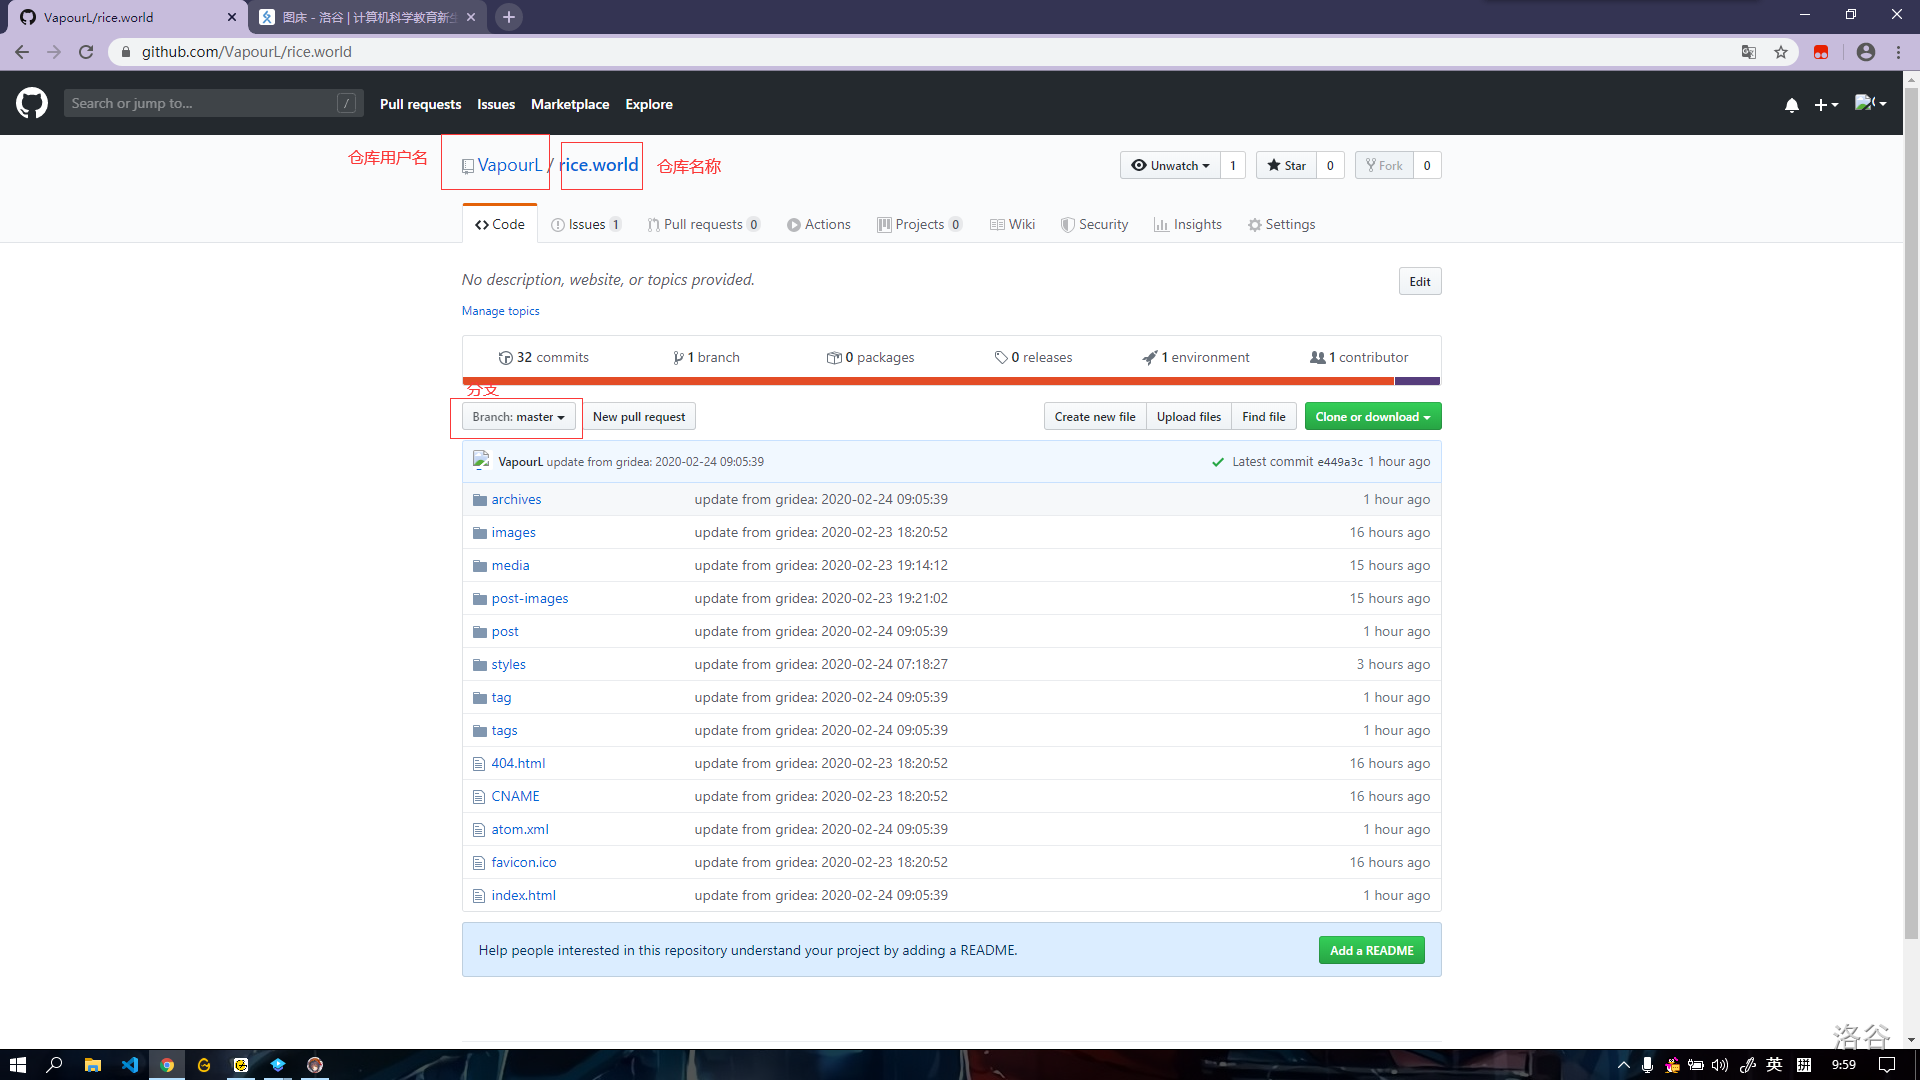Screen dimensions: 1920x1080
Task: Expand the plus create-new menu
Action: tap(1826, 104)
